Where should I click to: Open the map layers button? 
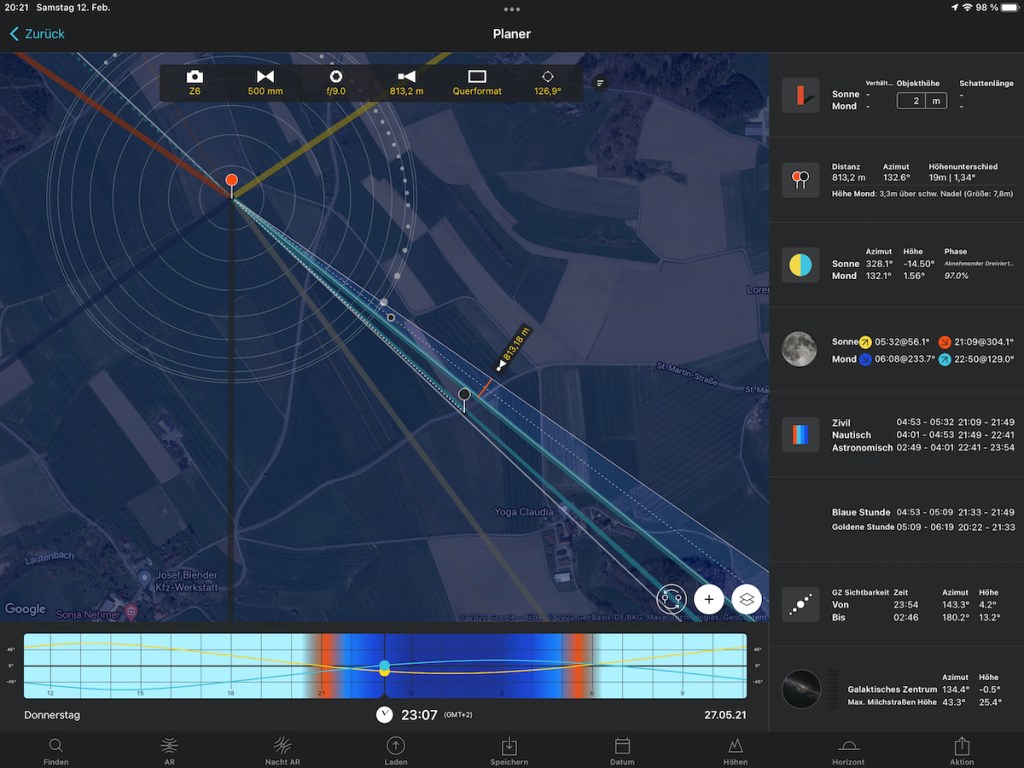(747, 599)
